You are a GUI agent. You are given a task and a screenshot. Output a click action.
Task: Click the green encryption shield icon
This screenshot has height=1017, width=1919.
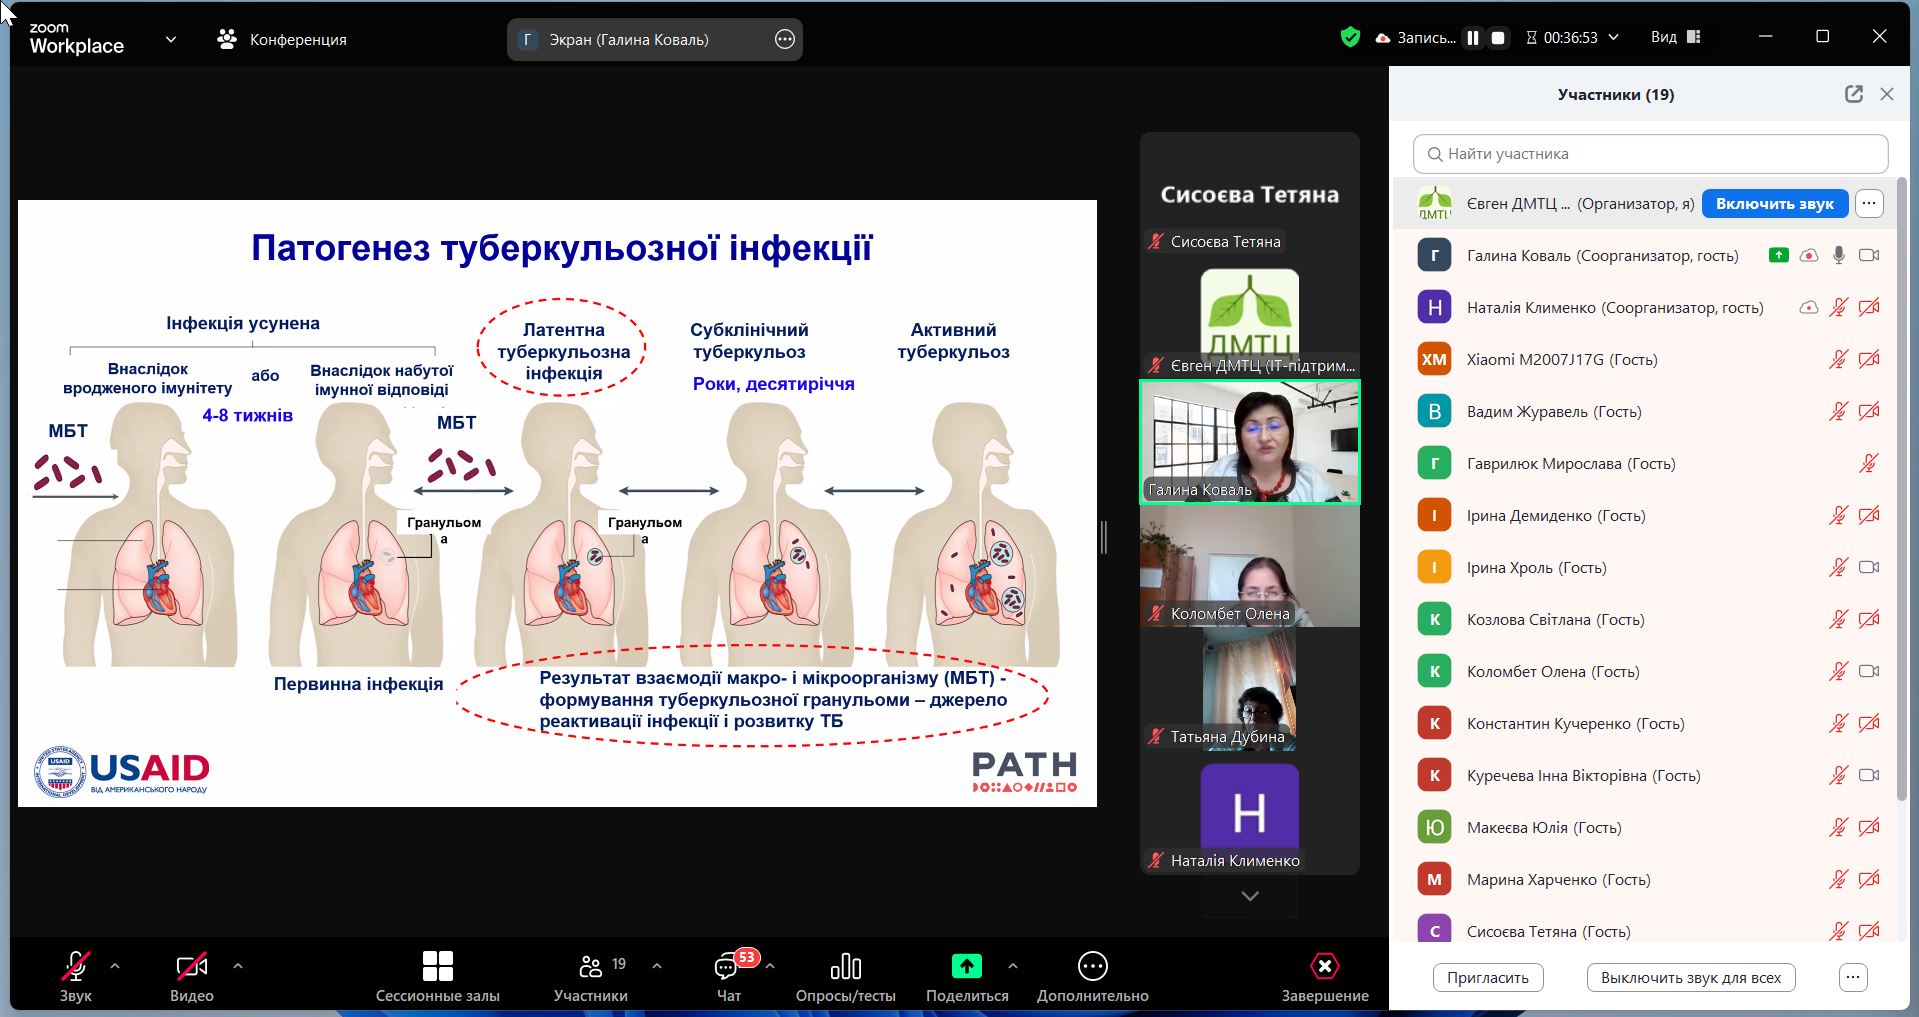tap(1350, 38)
